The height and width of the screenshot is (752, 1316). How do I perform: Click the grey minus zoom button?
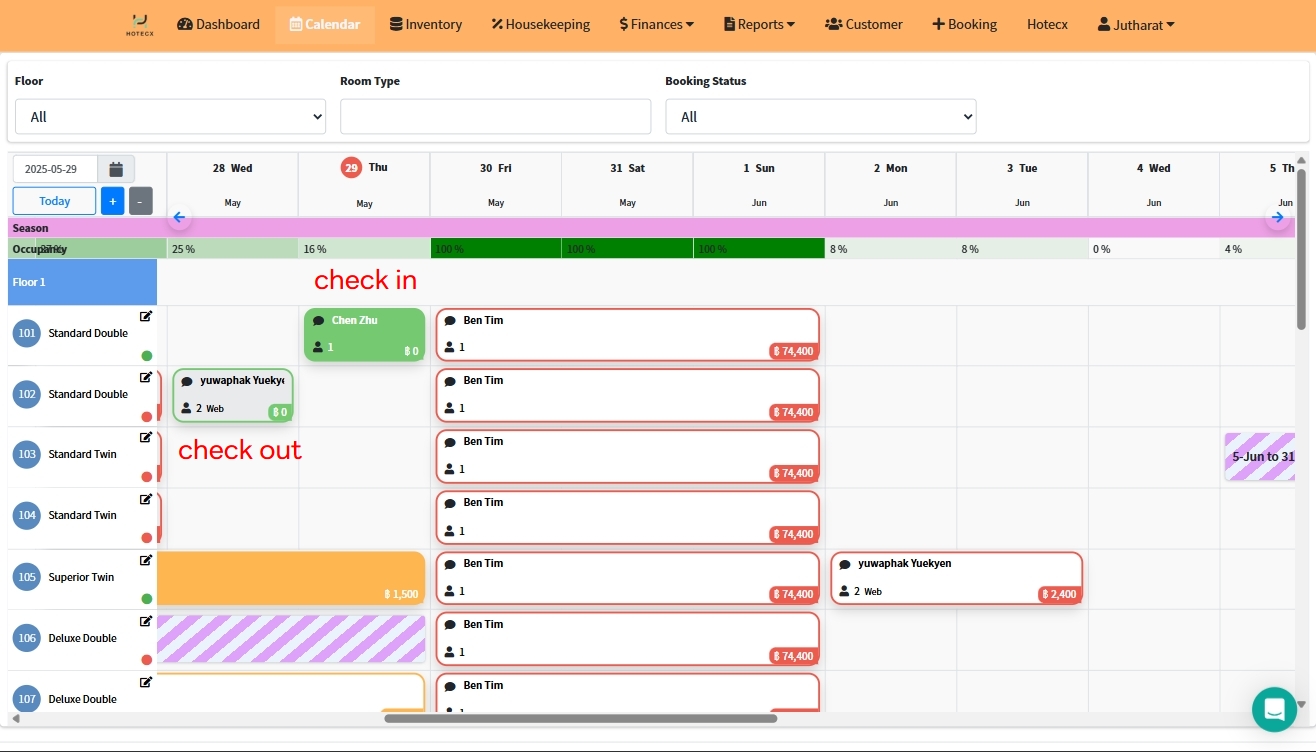click(141, 201)
